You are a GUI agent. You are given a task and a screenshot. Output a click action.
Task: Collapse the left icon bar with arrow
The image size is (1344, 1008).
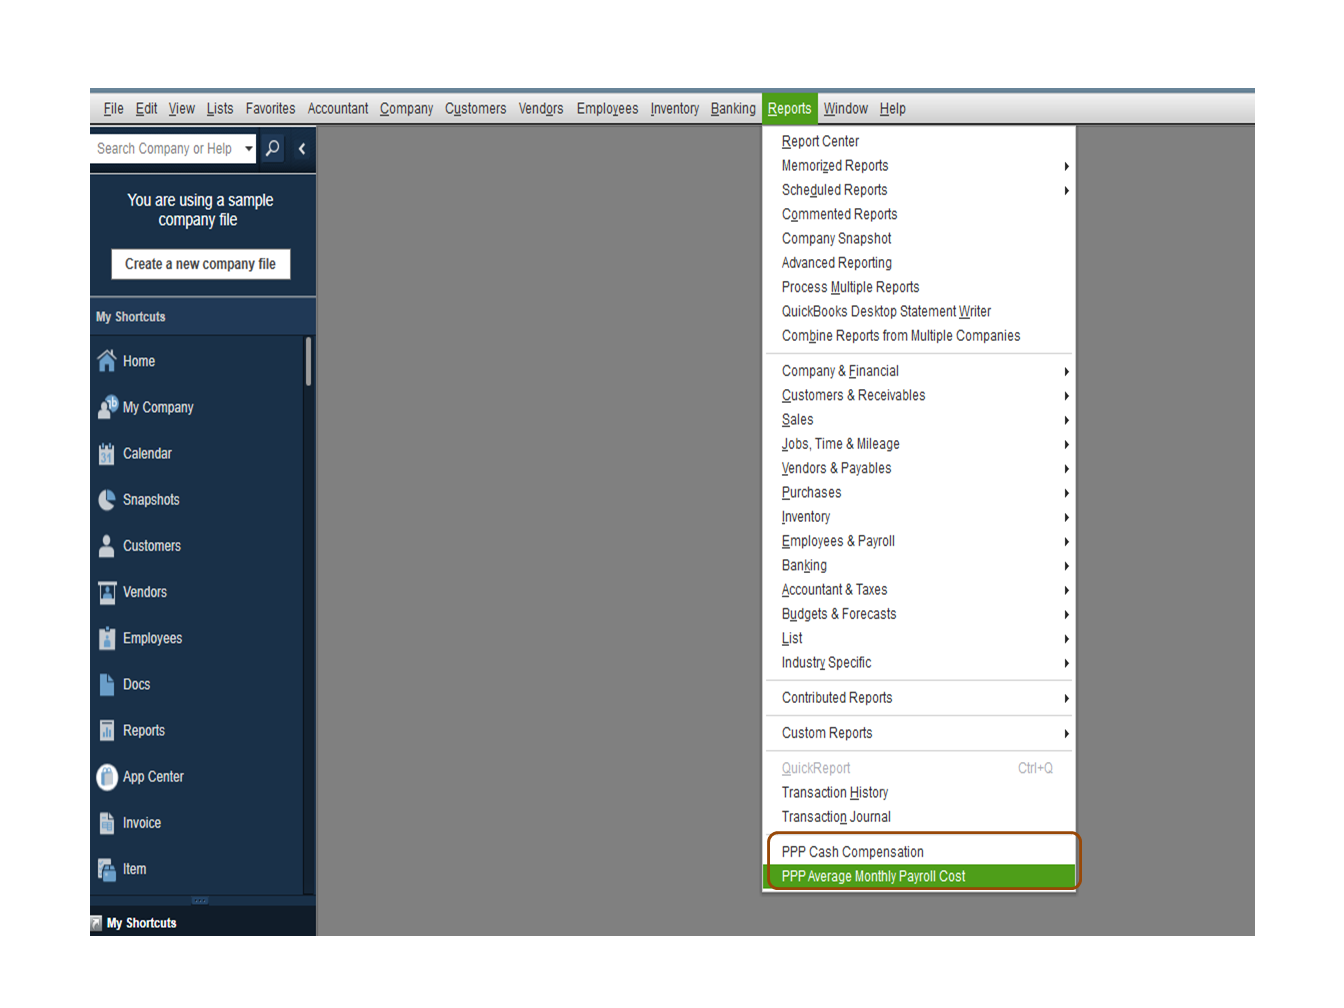pos(301,148)
